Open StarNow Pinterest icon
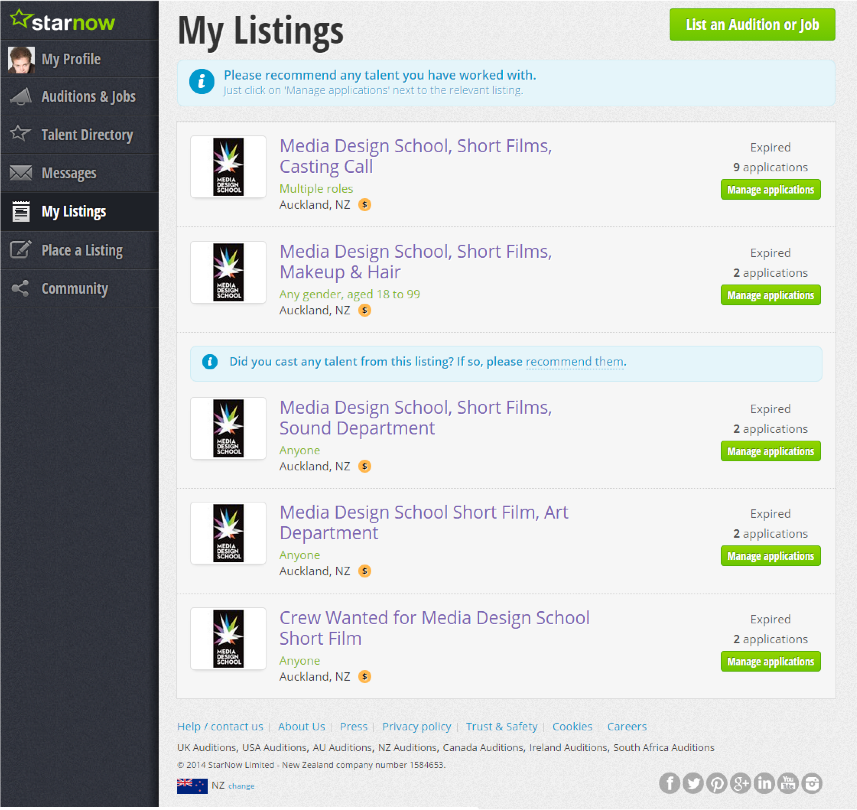The height and width of the screenshot is (810, 857). pos(717,783)
